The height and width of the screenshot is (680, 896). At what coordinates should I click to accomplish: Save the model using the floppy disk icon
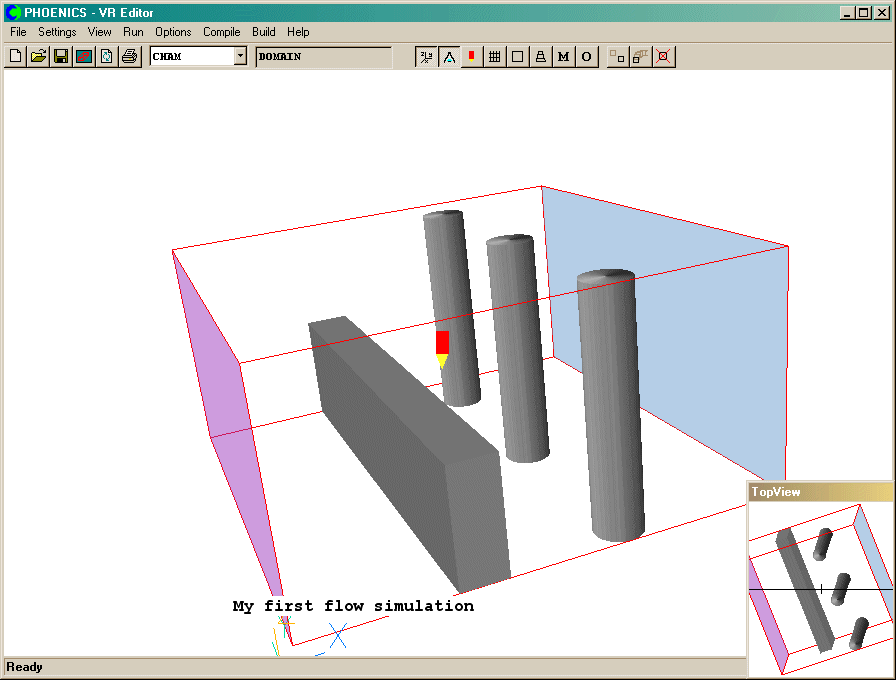tap(61, 57)
